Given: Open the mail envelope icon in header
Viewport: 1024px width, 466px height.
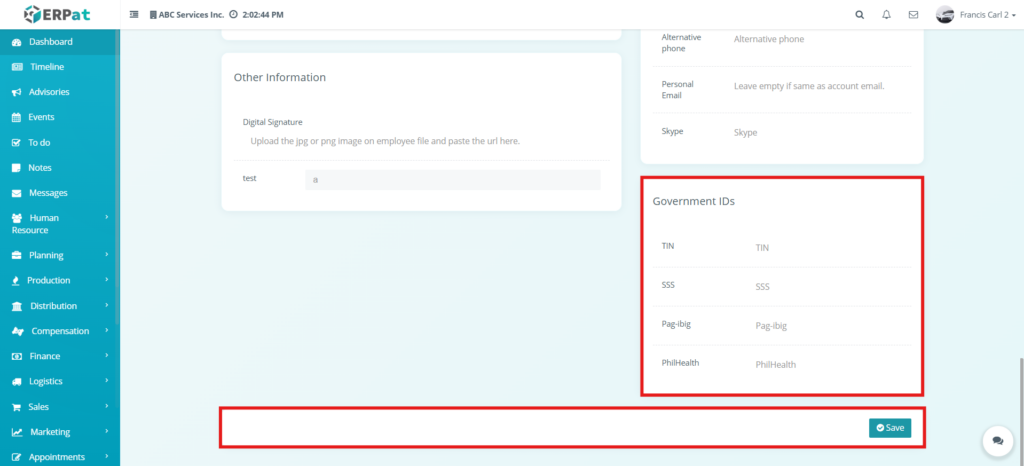Looking at the screenshot, I should tap(913, 15).
